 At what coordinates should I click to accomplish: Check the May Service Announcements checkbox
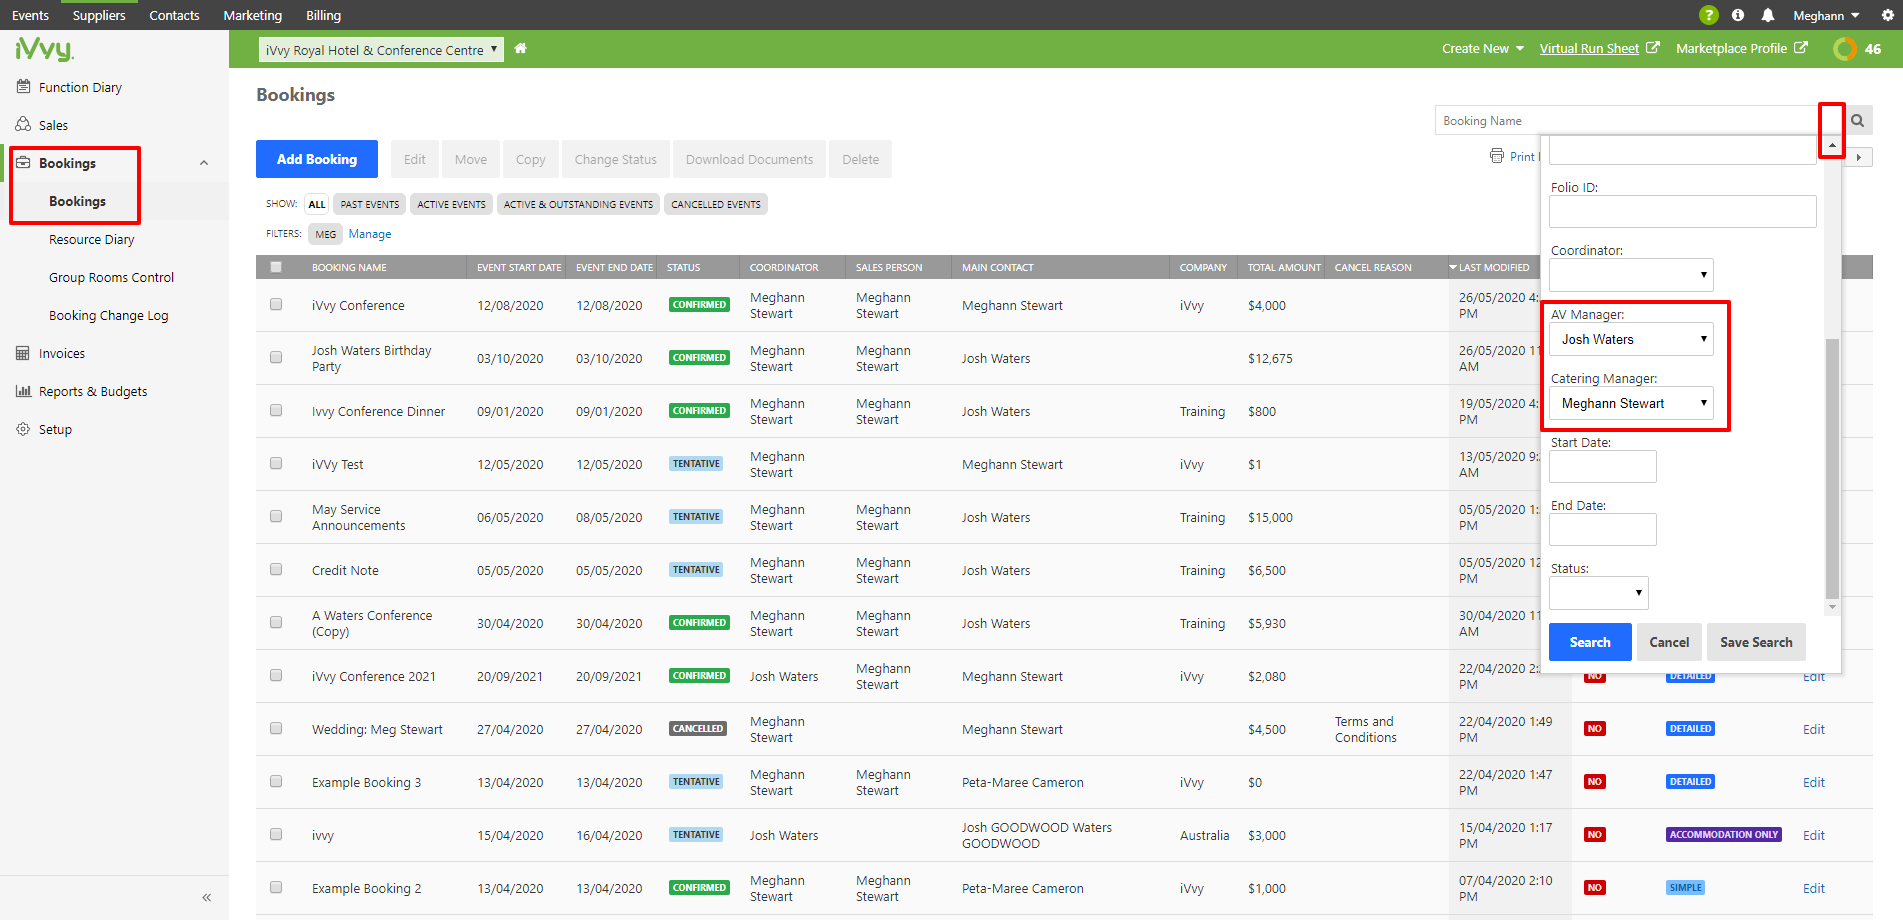click(276, 516)
